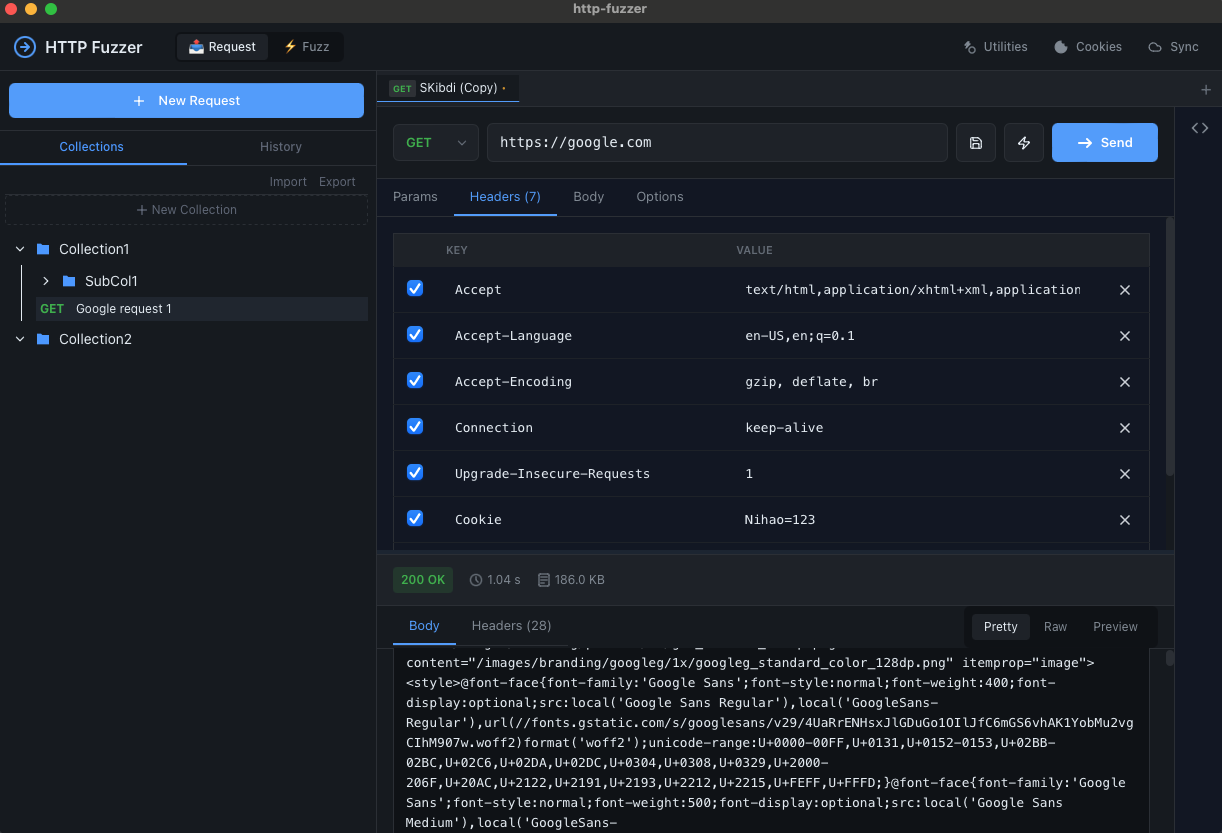1222x833 pixels.
Task: Open the History tab
Action: point(280,147)
